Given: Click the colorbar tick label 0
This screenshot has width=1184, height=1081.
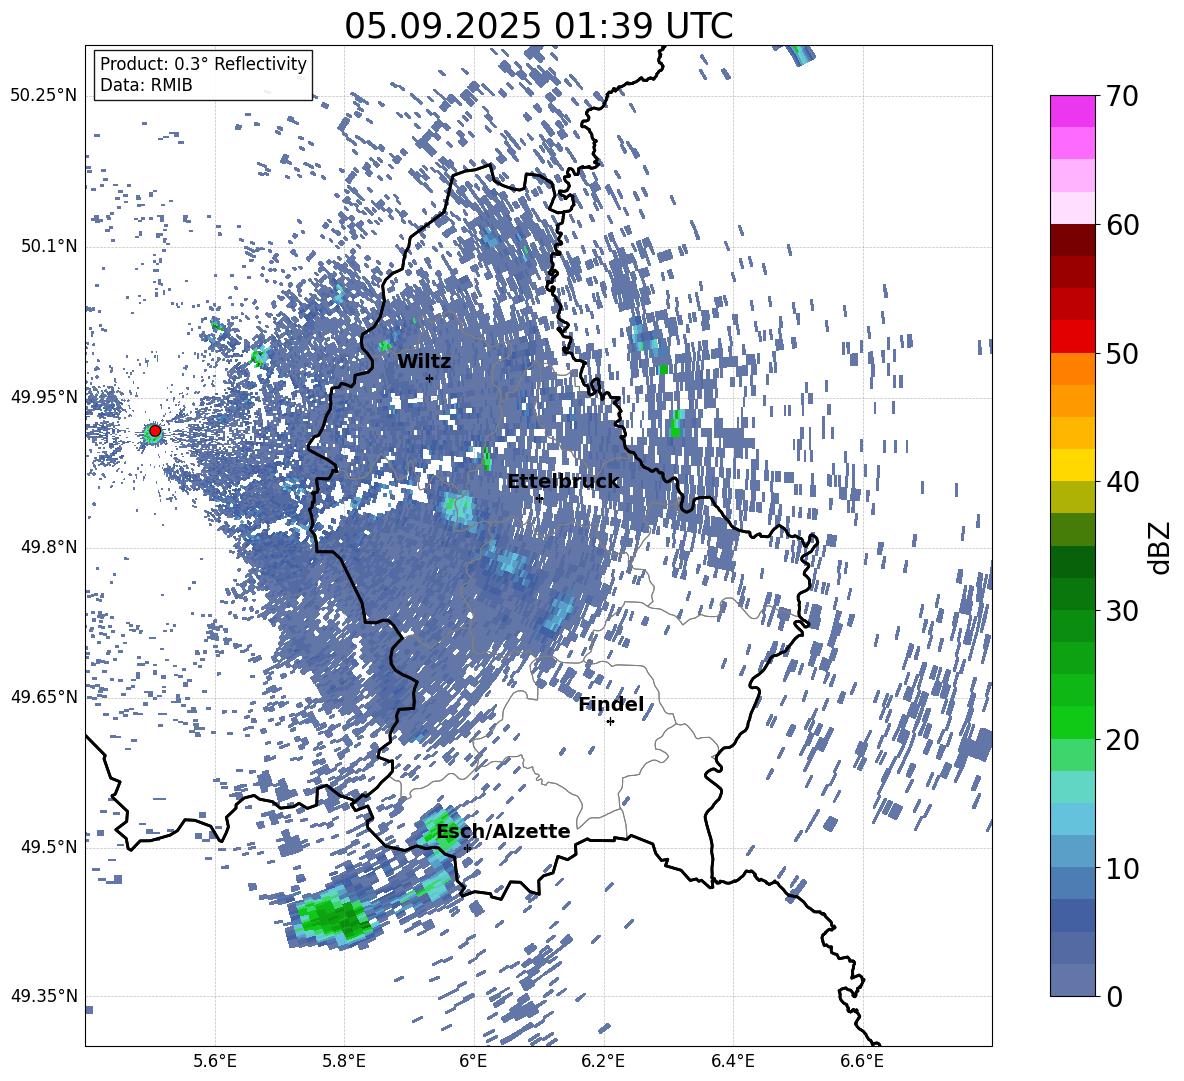Looking at the screenshot, I should pyautogui.click(x=1114, y=996).
